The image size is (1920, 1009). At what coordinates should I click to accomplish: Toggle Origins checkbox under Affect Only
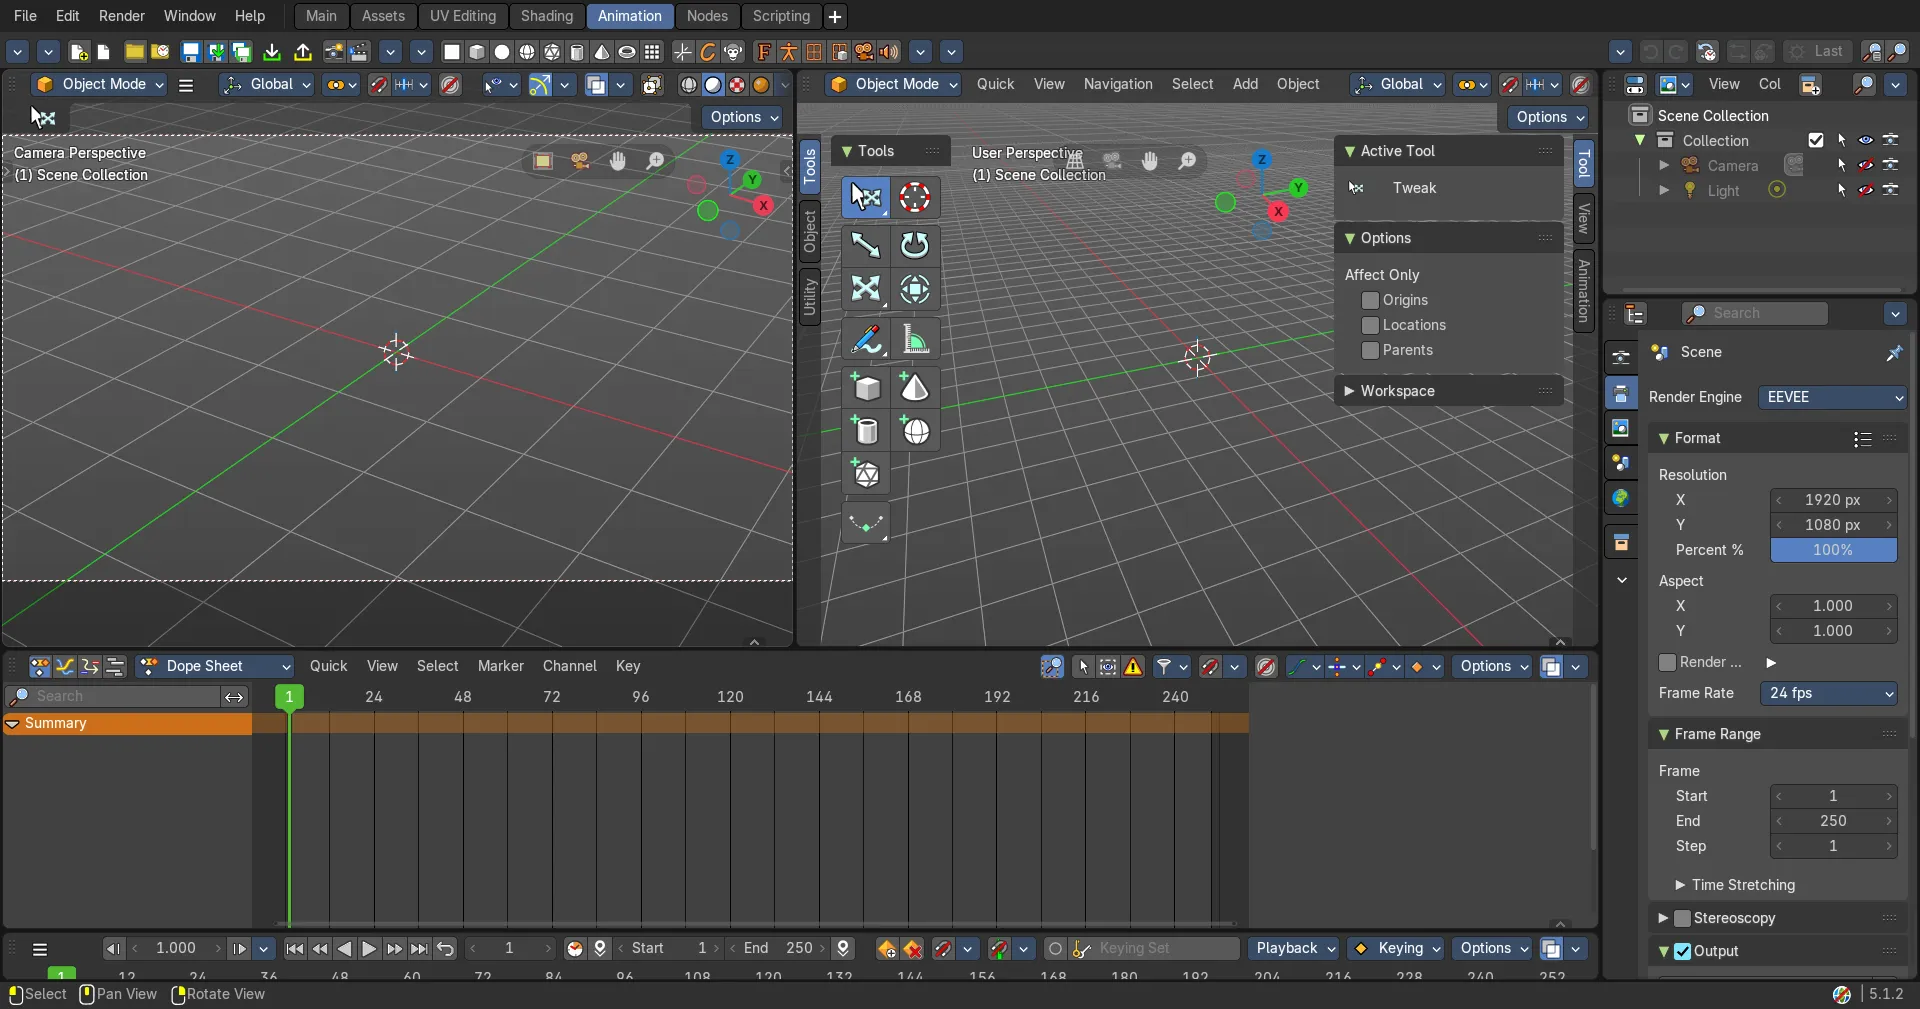tap(1370, 300)
